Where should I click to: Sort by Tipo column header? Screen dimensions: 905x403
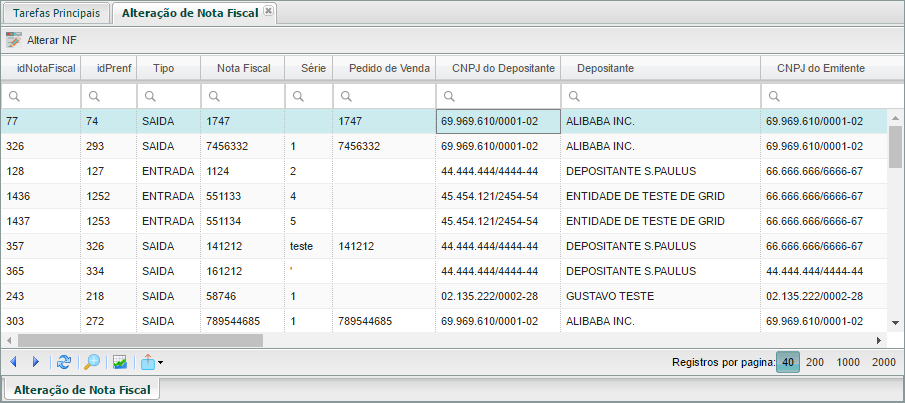tap(169, 68)
